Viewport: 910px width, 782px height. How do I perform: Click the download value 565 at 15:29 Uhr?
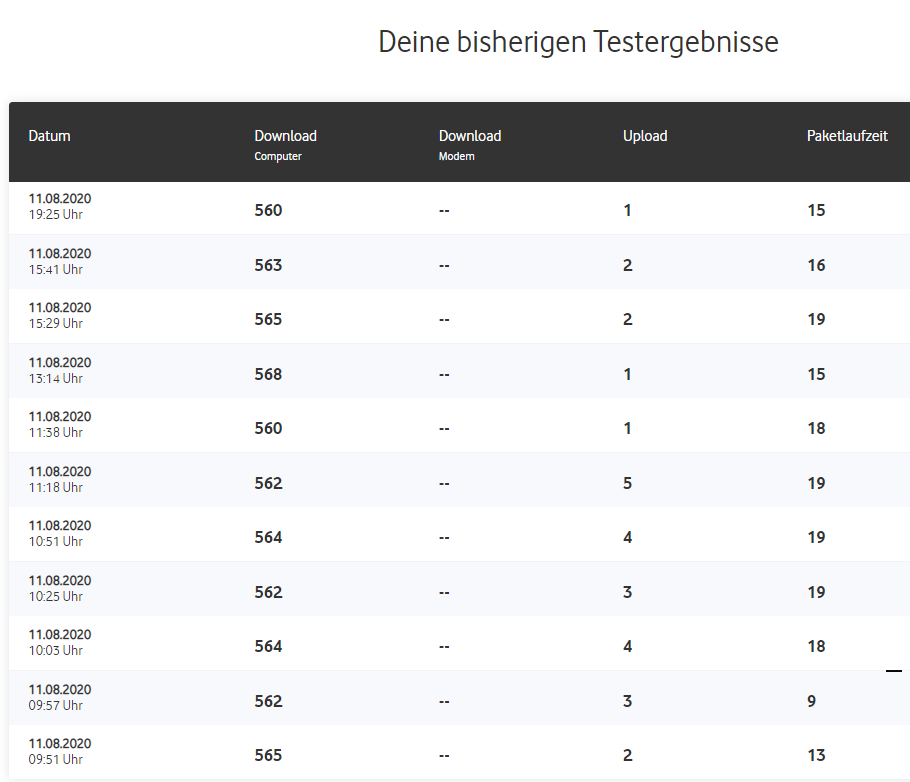click(x=268, y=319)
